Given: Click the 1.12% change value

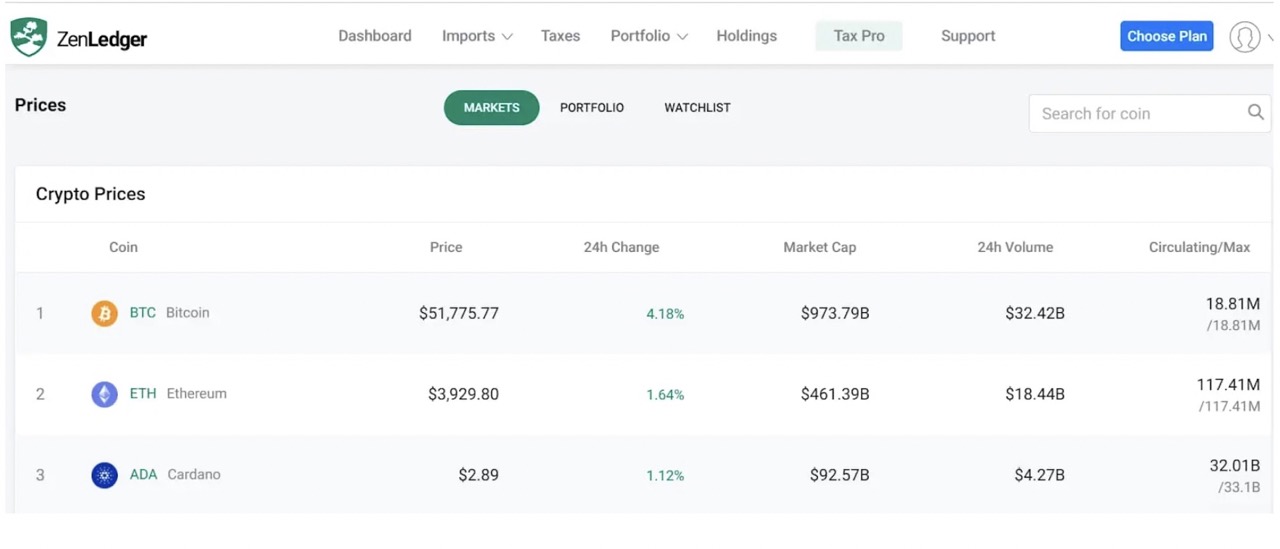Looking at the screenshot, I should click(x=665, y=476).
